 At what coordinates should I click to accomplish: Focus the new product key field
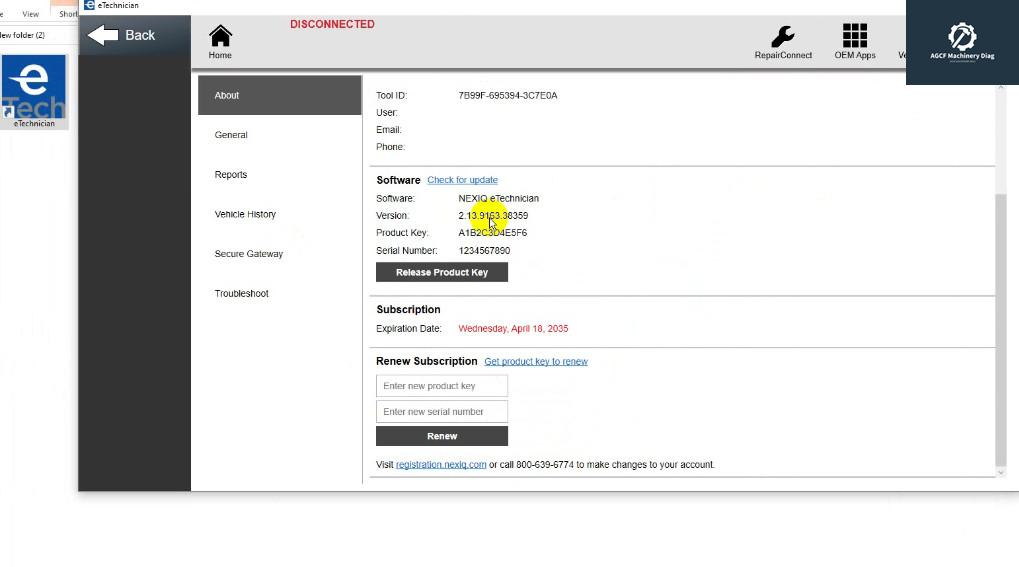point(442,386)
